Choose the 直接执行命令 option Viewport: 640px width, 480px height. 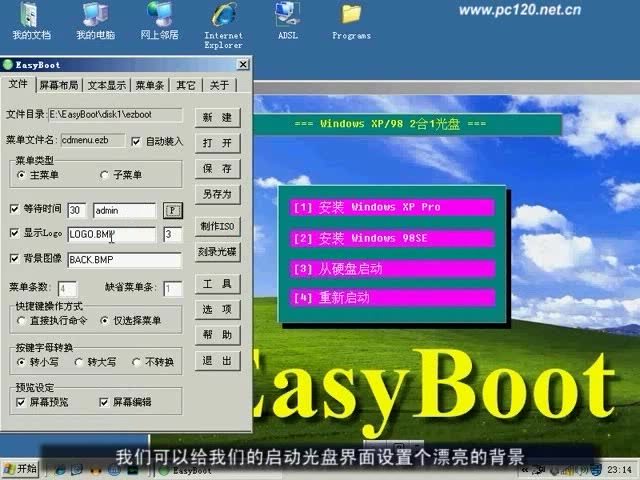pos(21,320)
